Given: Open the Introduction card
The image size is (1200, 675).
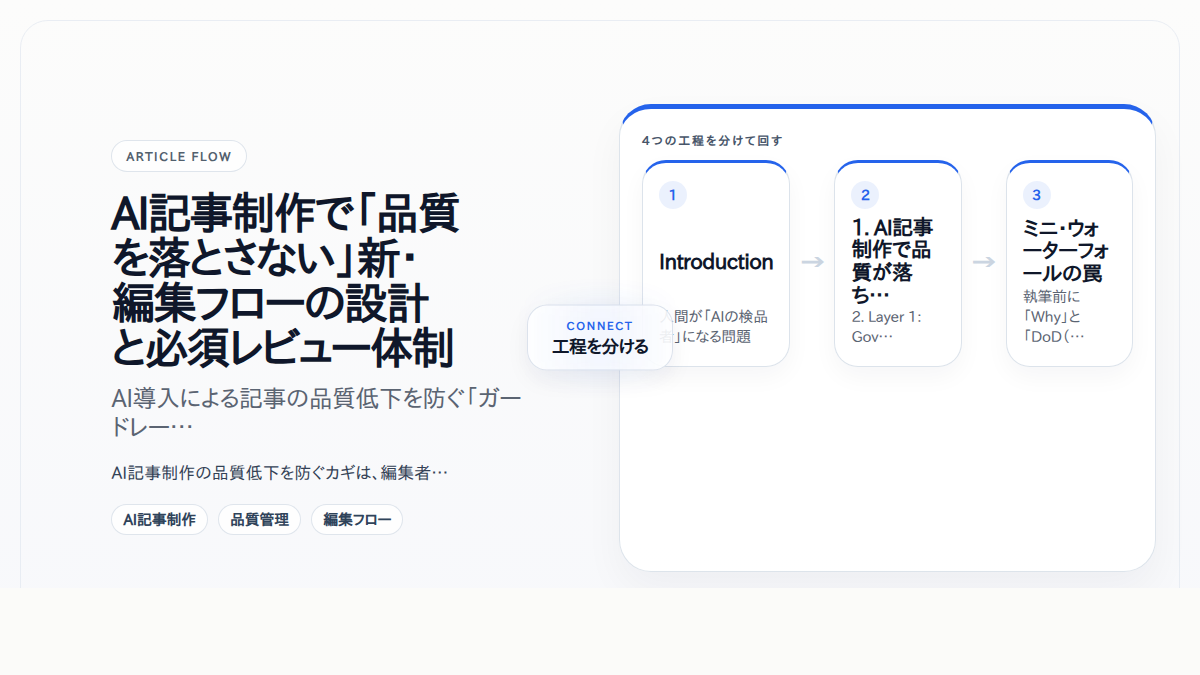Looking at the screenshot, I should pyautogui.click(x=716, y=262).
